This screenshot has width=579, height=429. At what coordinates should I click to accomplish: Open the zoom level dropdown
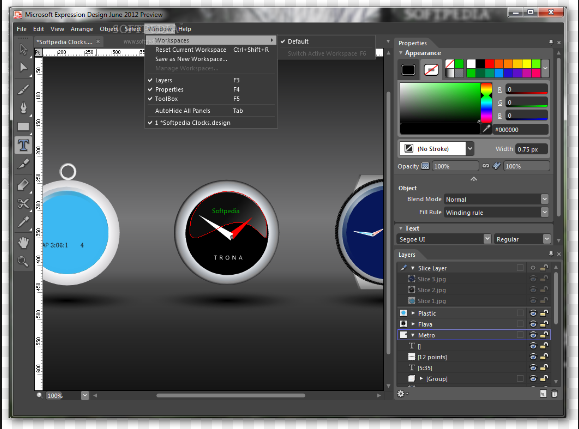coord(85,395)
